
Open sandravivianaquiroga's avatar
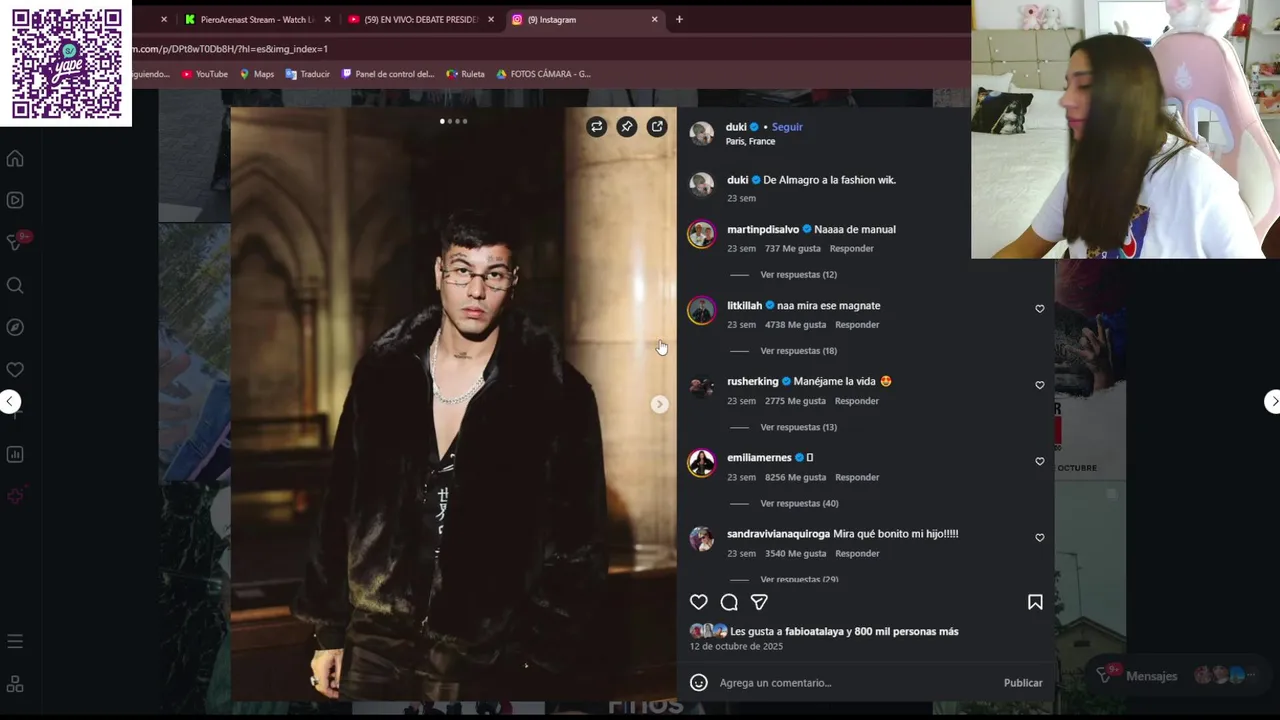pyautogui.click(x=702, y=538)
